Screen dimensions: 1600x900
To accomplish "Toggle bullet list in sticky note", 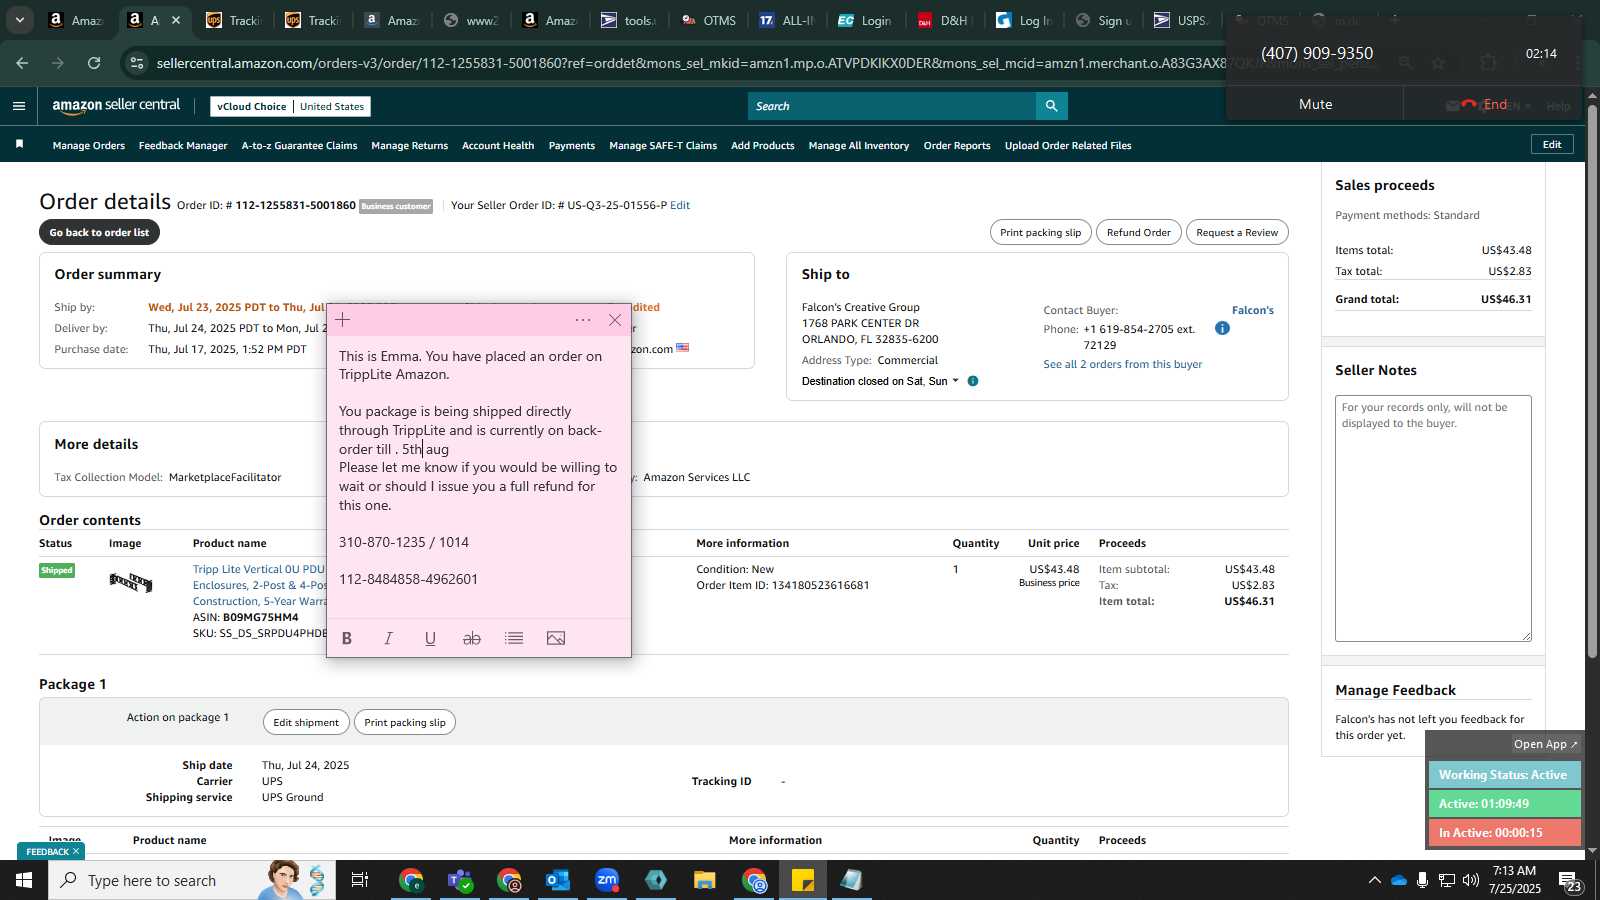I will click(514, 638).
